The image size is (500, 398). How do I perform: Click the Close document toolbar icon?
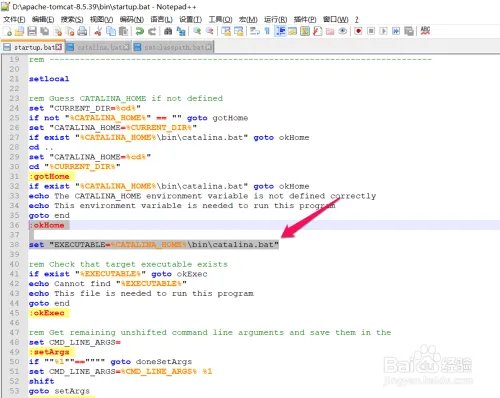click(58, 31)
